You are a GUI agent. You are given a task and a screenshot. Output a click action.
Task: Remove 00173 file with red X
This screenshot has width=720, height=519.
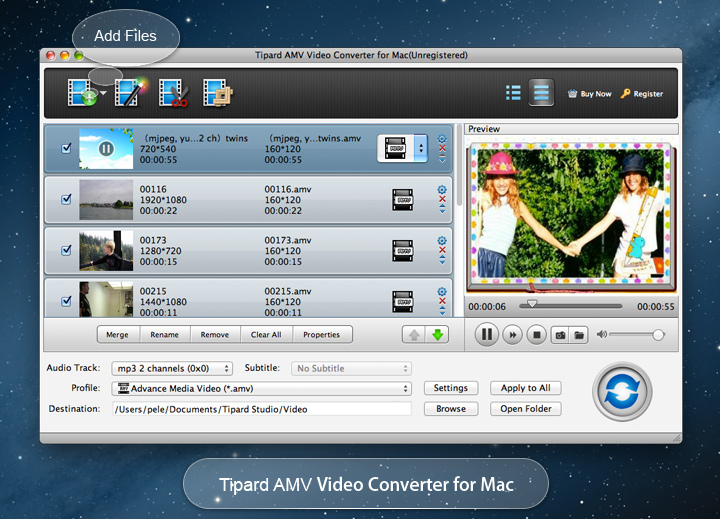coord(442,250)
